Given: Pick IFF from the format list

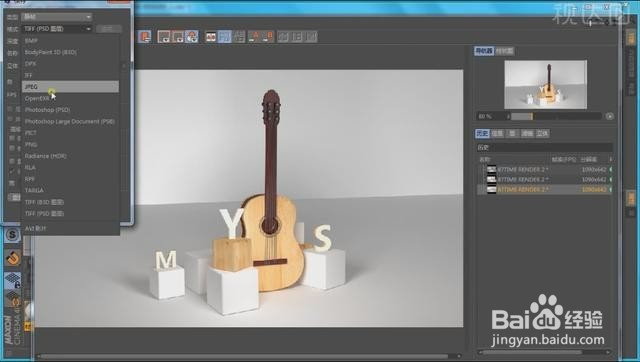Looking at the screenshot, I should click(x=70, y=75).
